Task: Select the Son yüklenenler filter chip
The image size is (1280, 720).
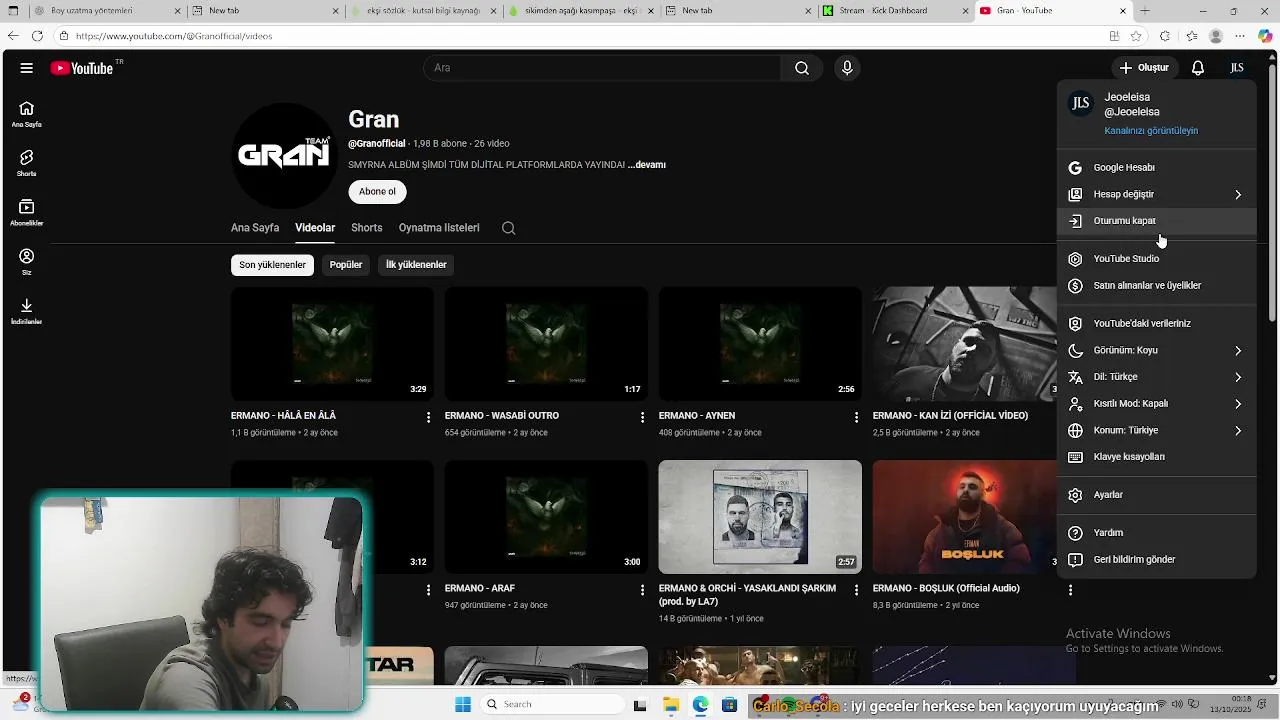Action: 272,265
